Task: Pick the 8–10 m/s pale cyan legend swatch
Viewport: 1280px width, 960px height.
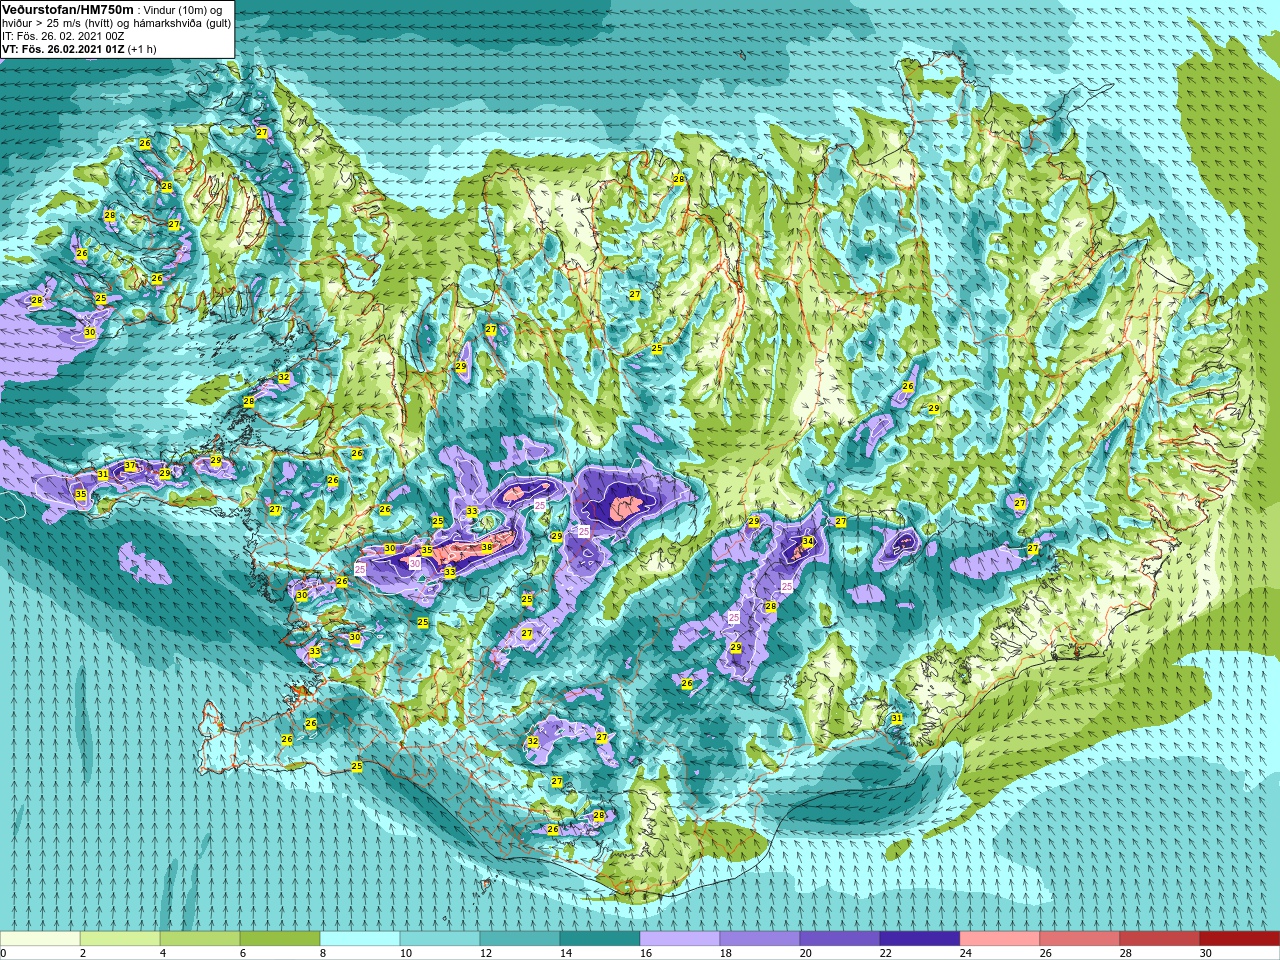Action: coord(360,939)
